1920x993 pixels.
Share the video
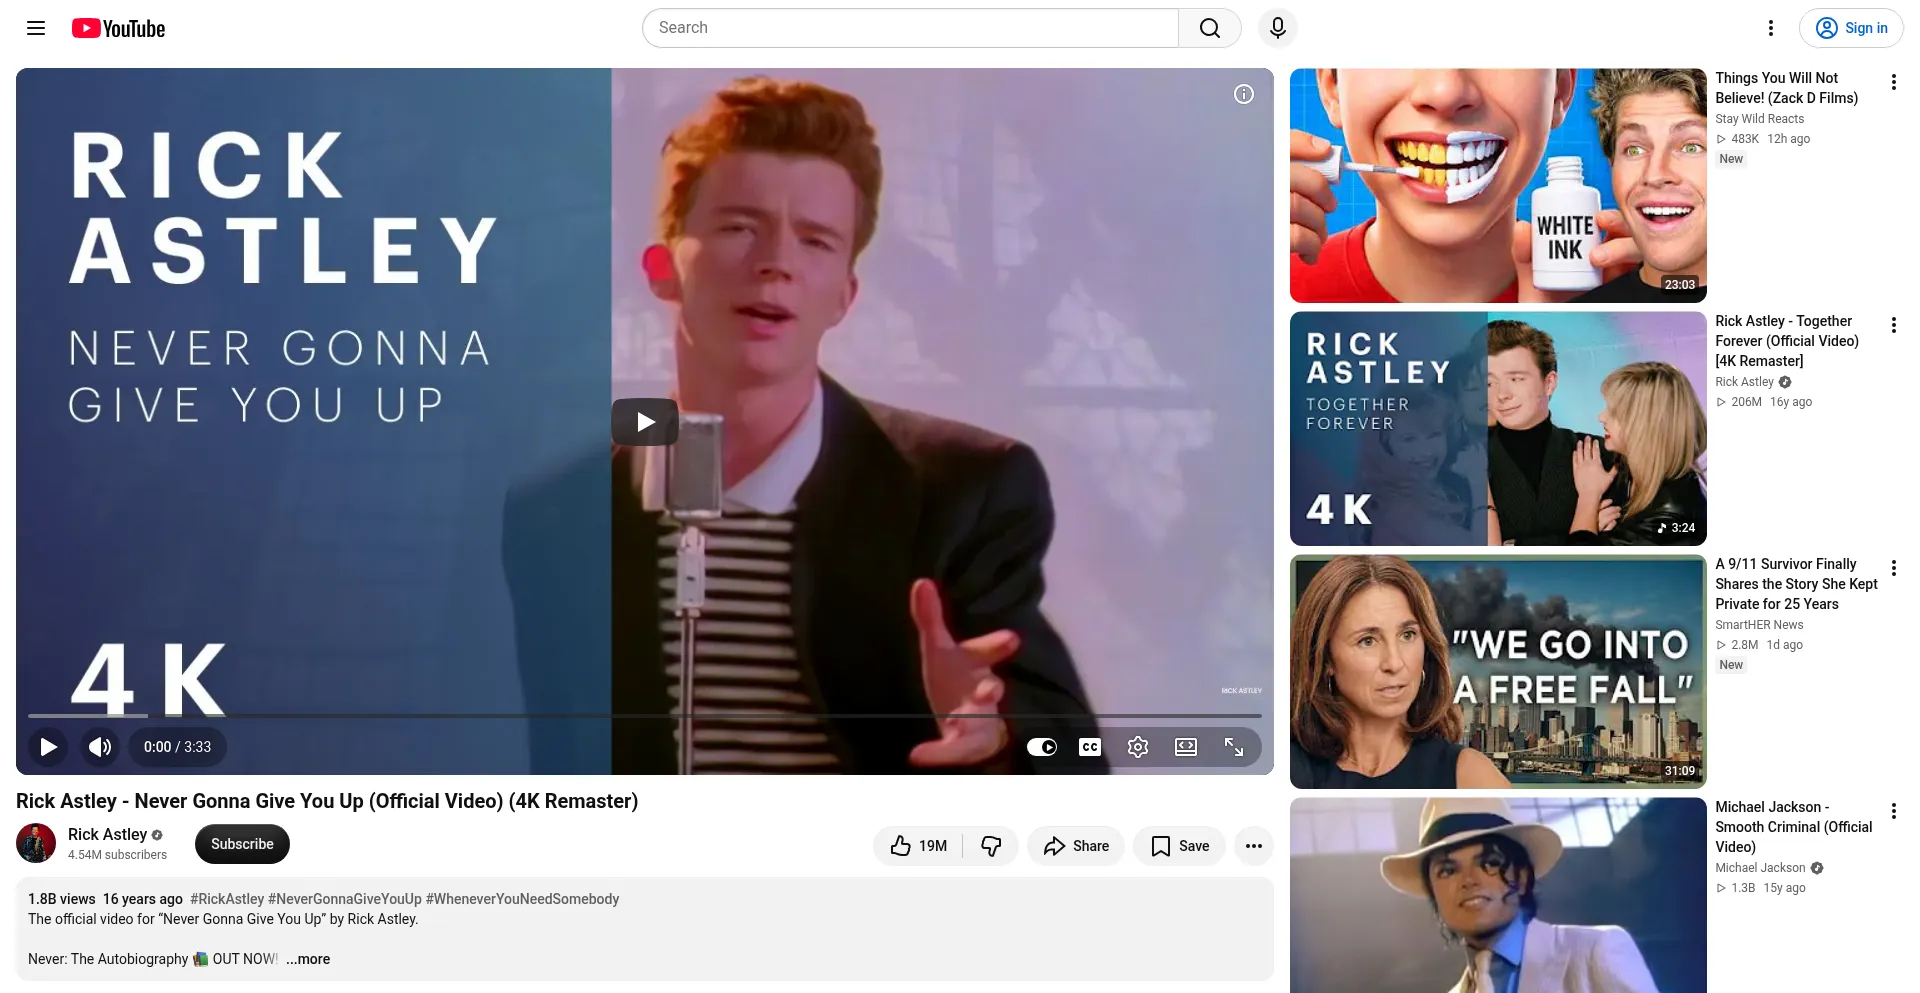click(1076, 846)
